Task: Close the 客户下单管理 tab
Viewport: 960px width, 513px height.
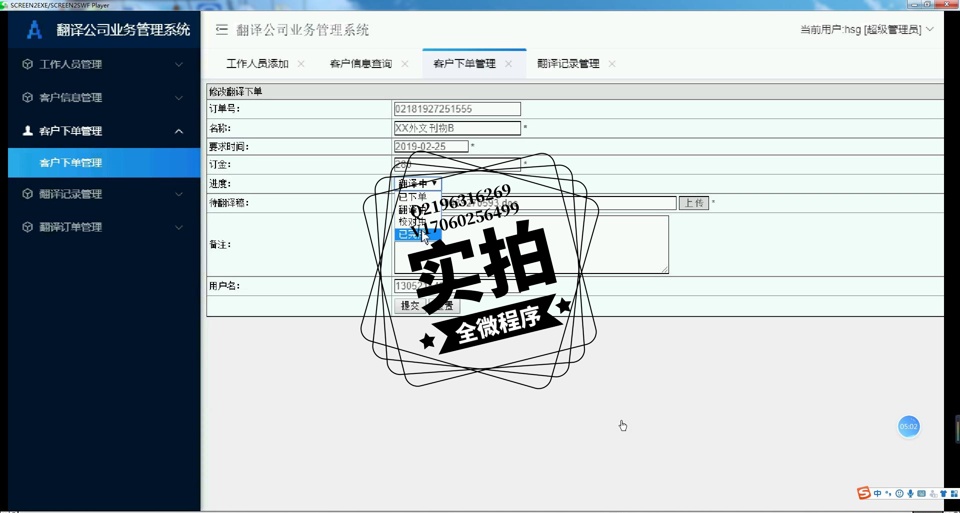Action: pyautogui.click(x=508, y=64)
